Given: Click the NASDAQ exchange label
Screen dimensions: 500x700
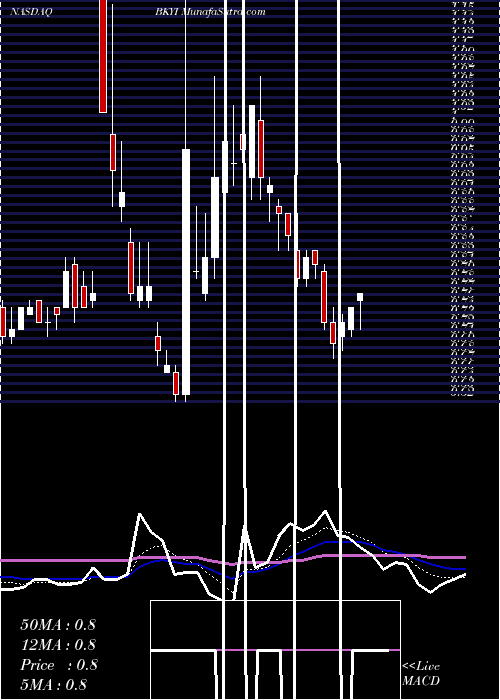Looking at the screenshot, I should tap(31, 12).
